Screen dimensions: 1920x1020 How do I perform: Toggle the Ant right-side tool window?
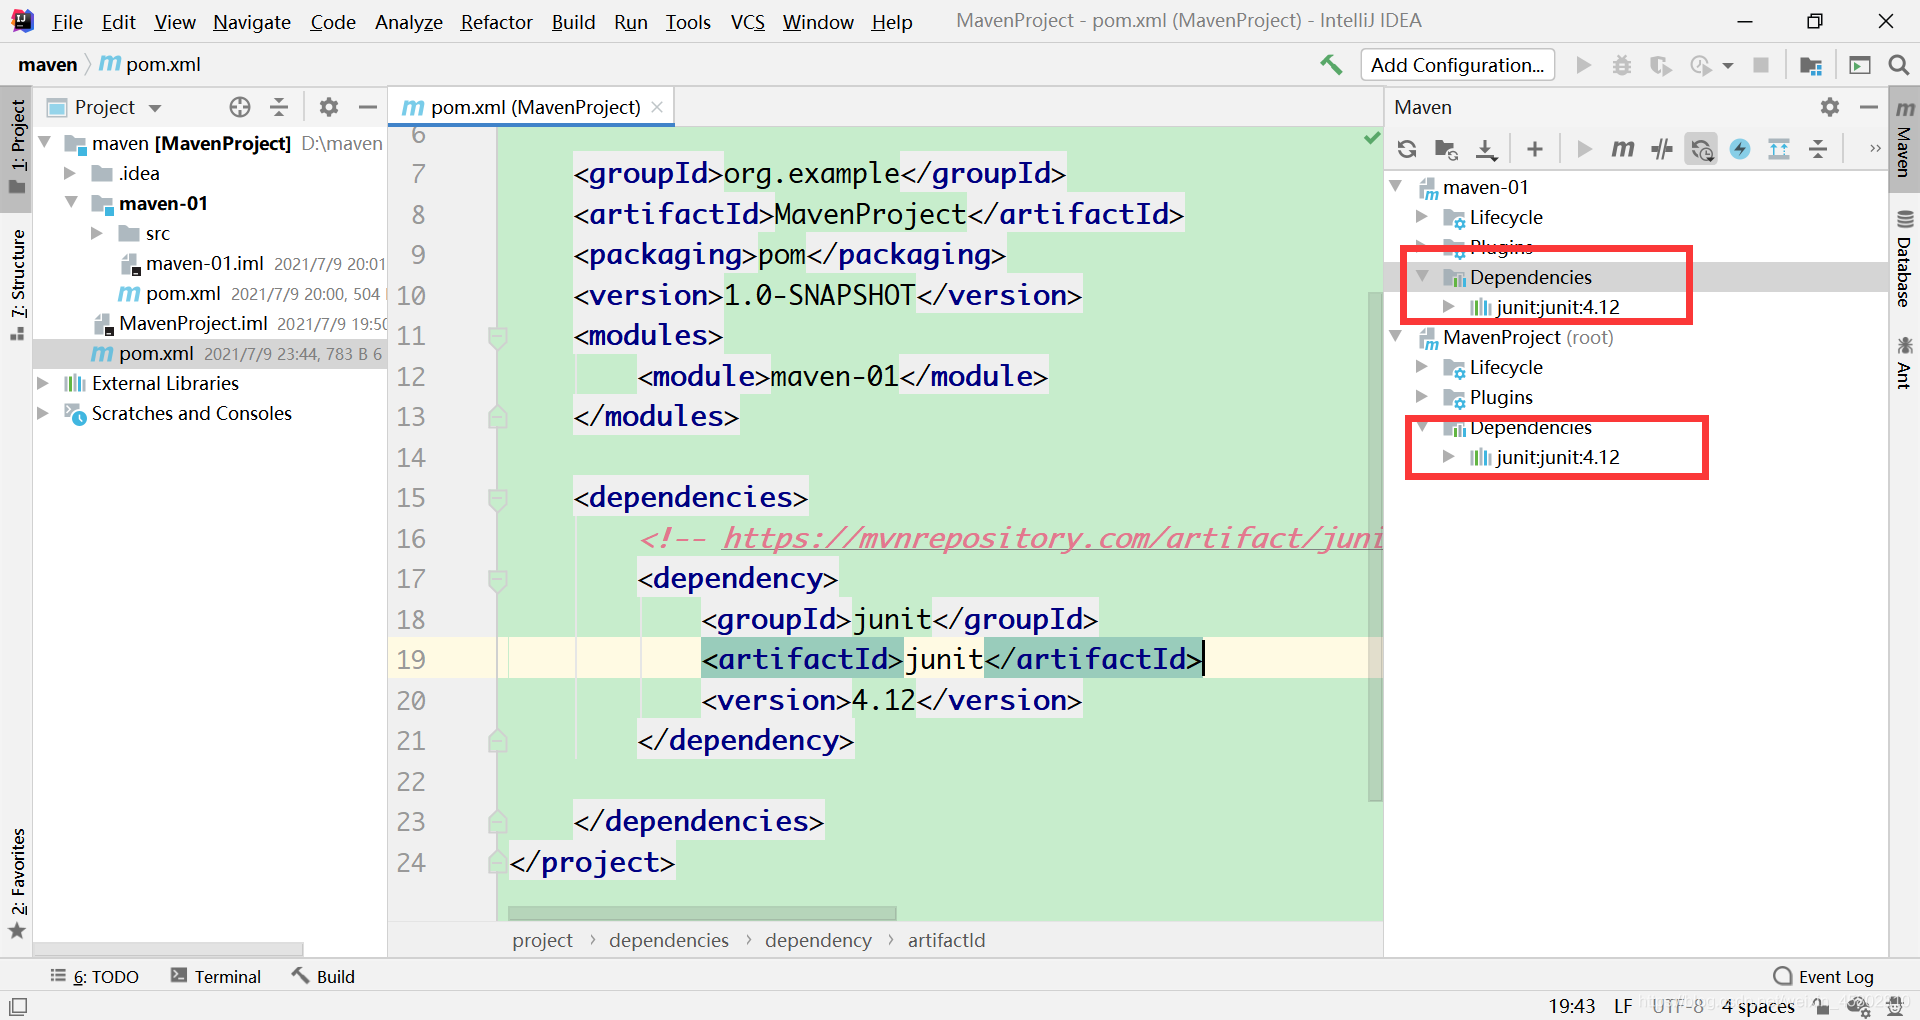(x=1905, y=363)
